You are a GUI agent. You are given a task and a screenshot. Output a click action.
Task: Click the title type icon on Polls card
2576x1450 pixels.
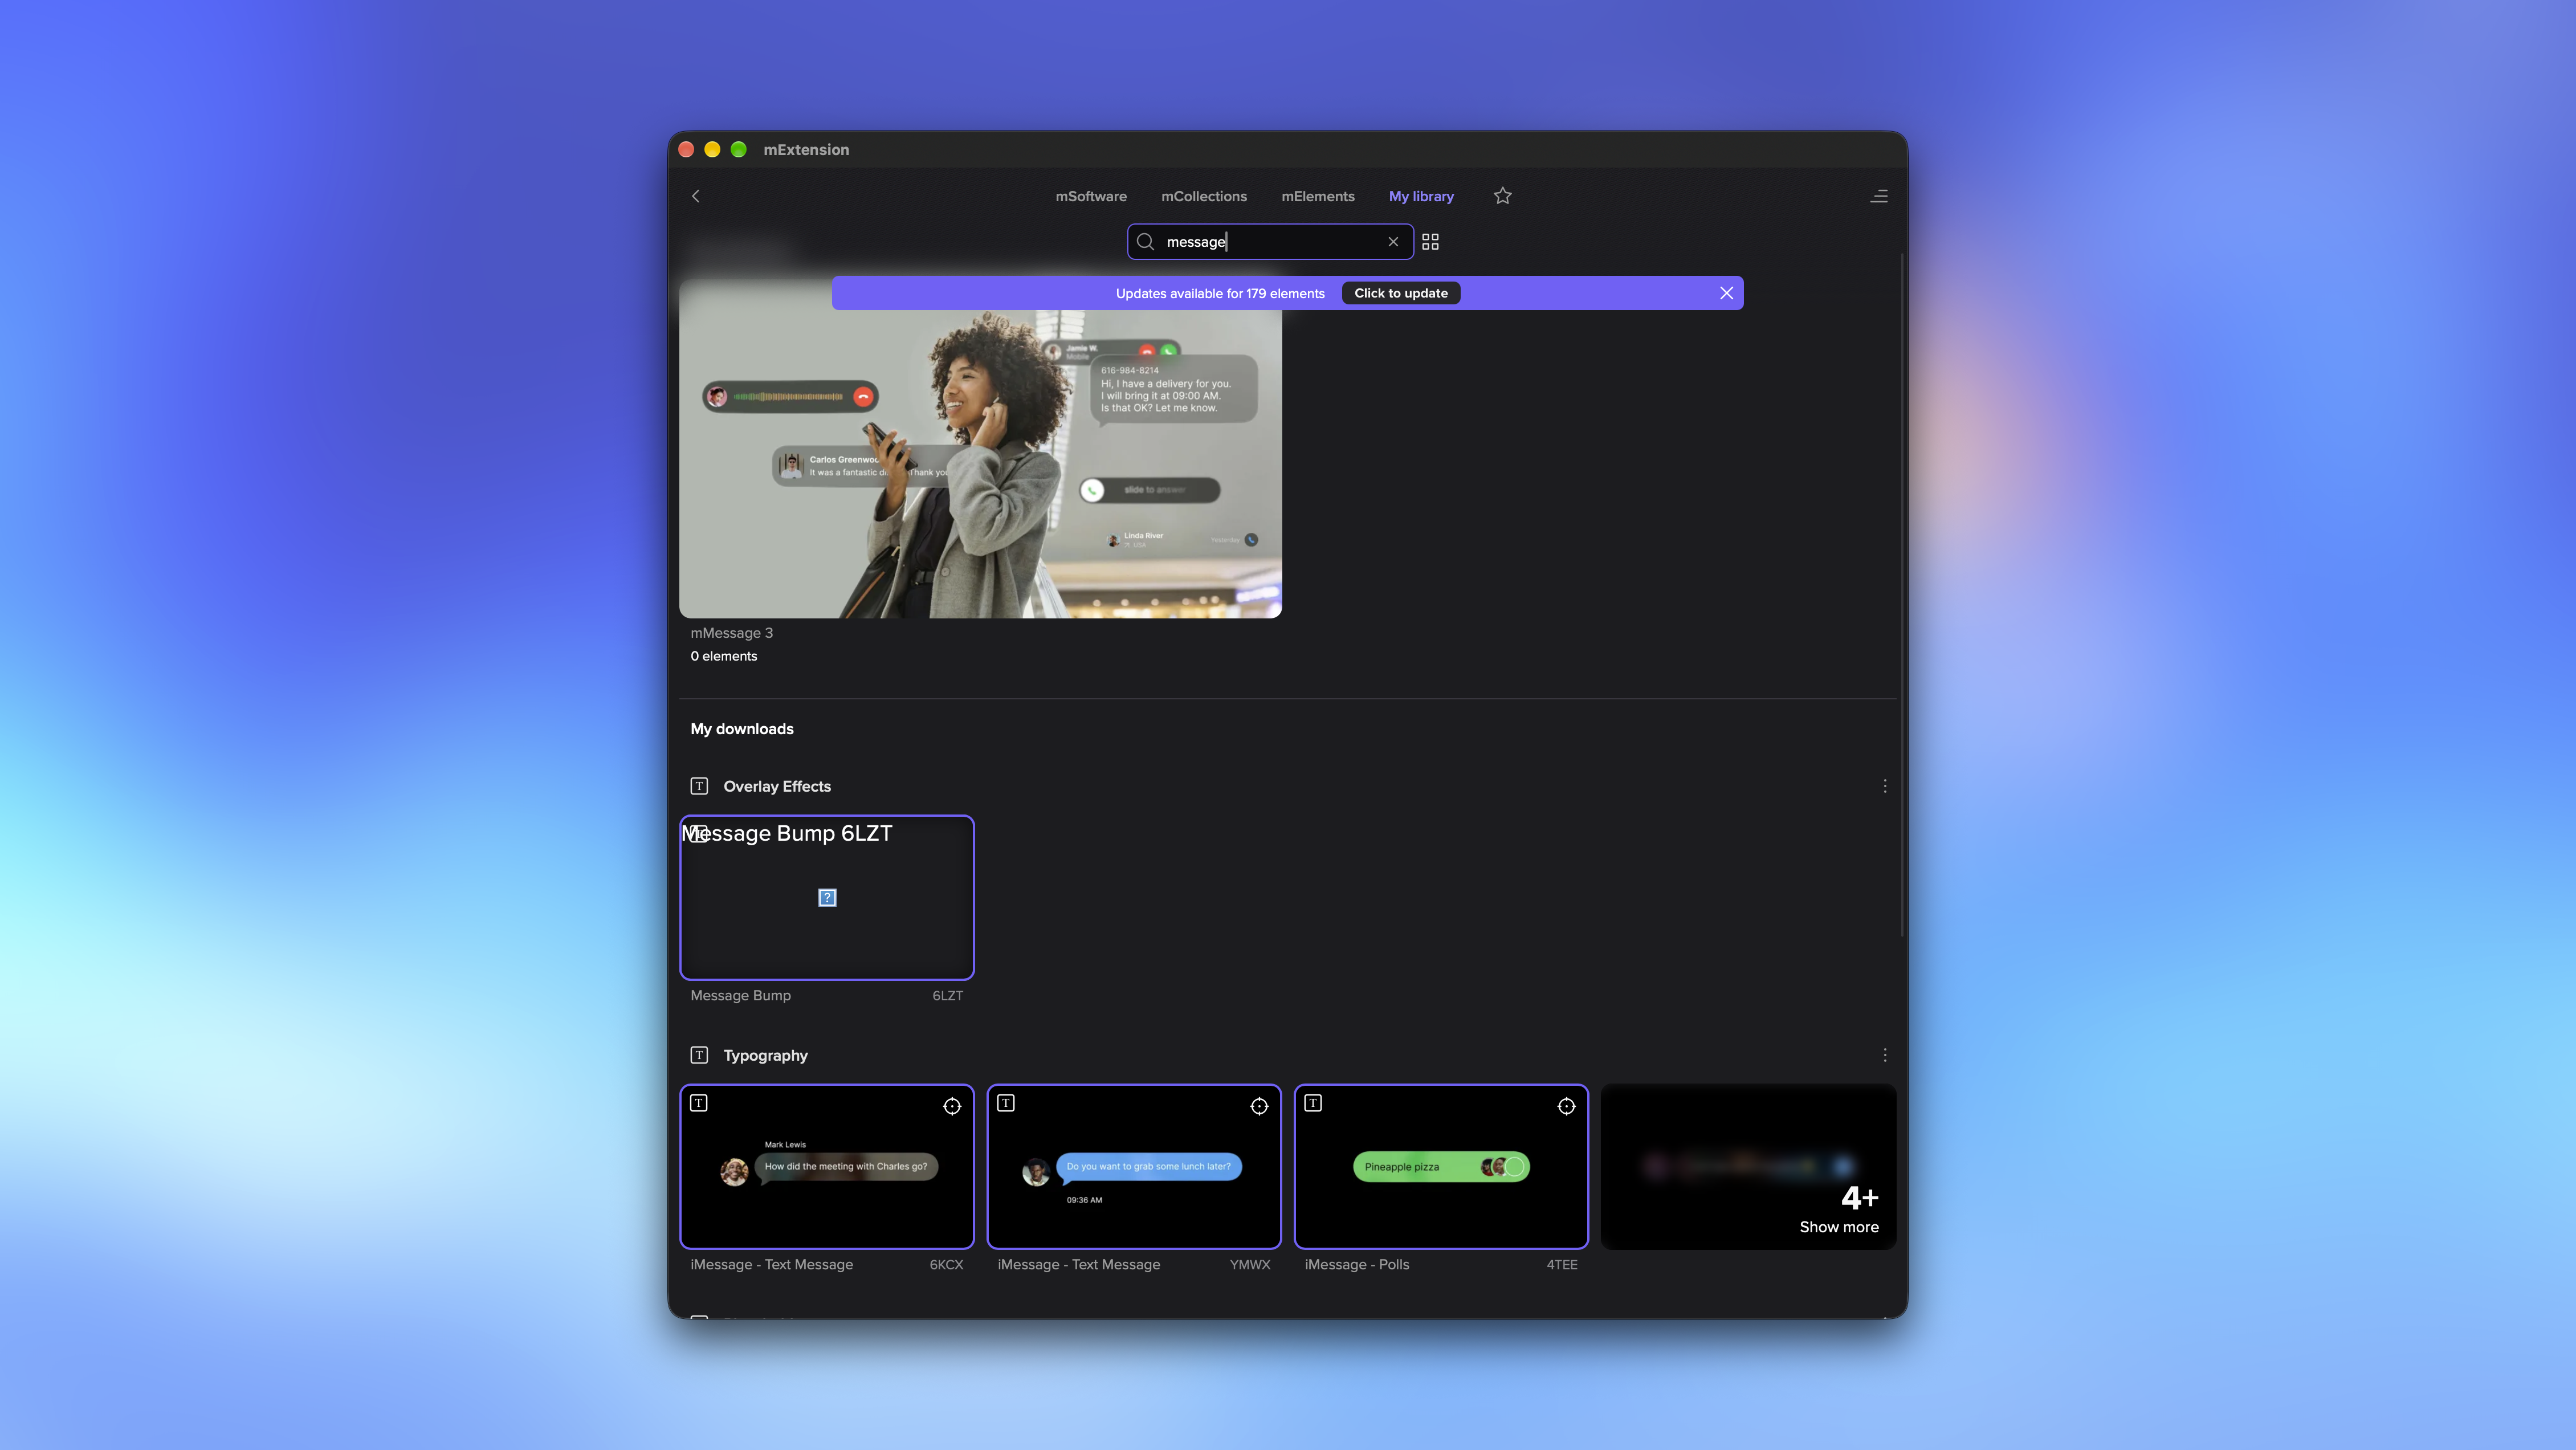pos(1313,1103)
